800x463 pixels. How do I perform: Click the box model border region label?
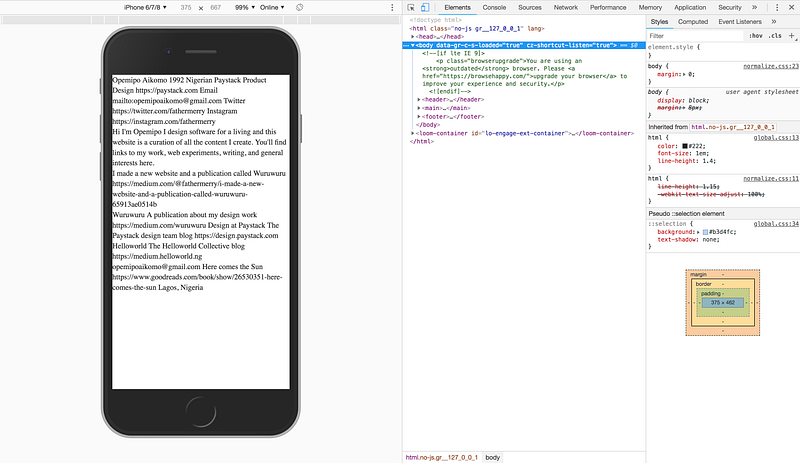point(704,284)
